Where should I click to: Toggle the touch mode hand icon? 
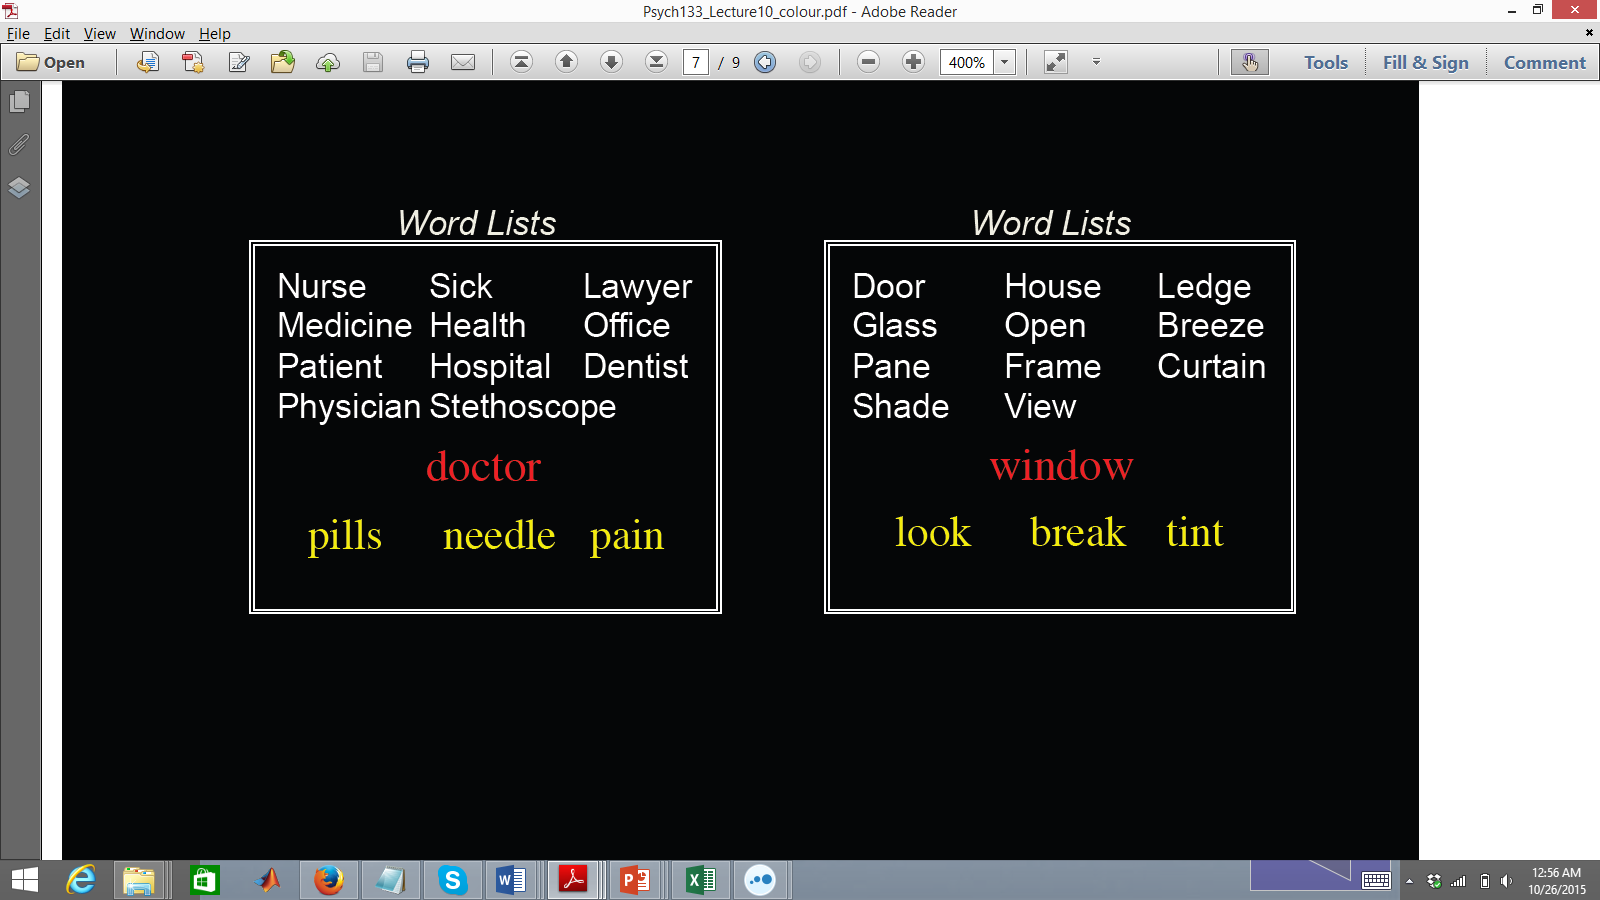click(x=1250, y=62)
